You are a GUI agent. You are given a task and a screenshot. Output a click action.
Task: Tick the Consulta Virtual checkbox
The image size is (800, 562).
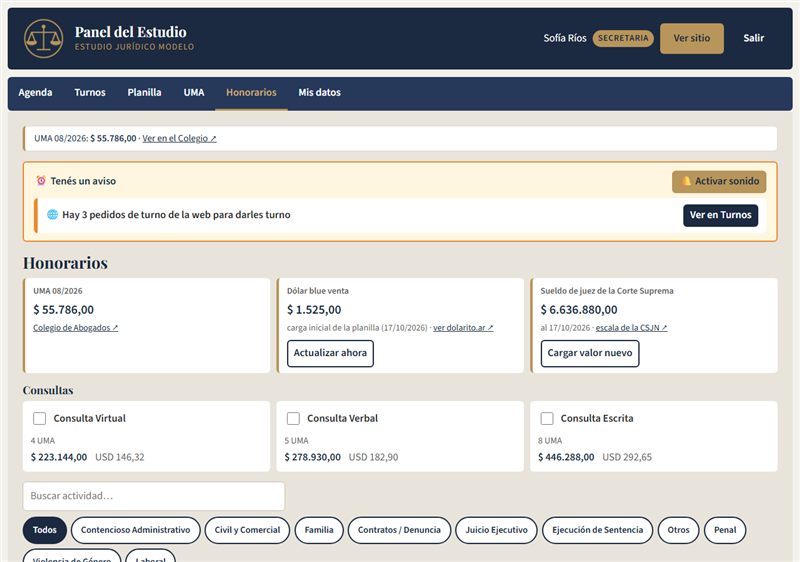point(39,418)
